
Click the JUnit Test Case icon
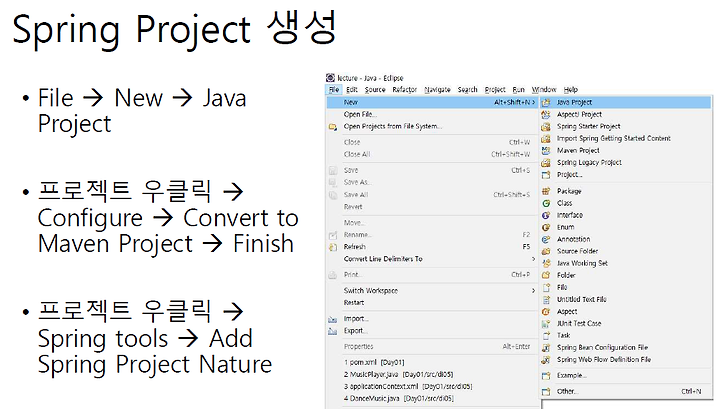pyautogui.click(x=546, y=323)
